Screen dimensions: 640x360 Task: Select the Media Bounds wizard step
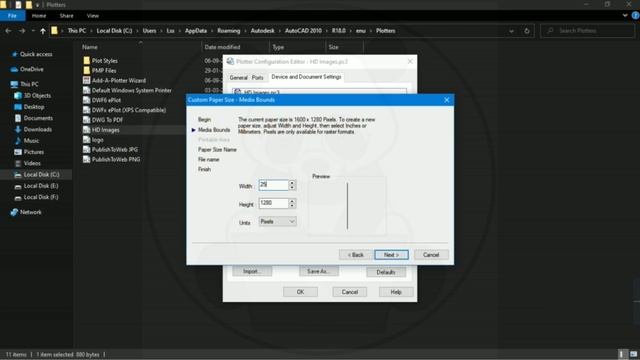coord(214,130)
